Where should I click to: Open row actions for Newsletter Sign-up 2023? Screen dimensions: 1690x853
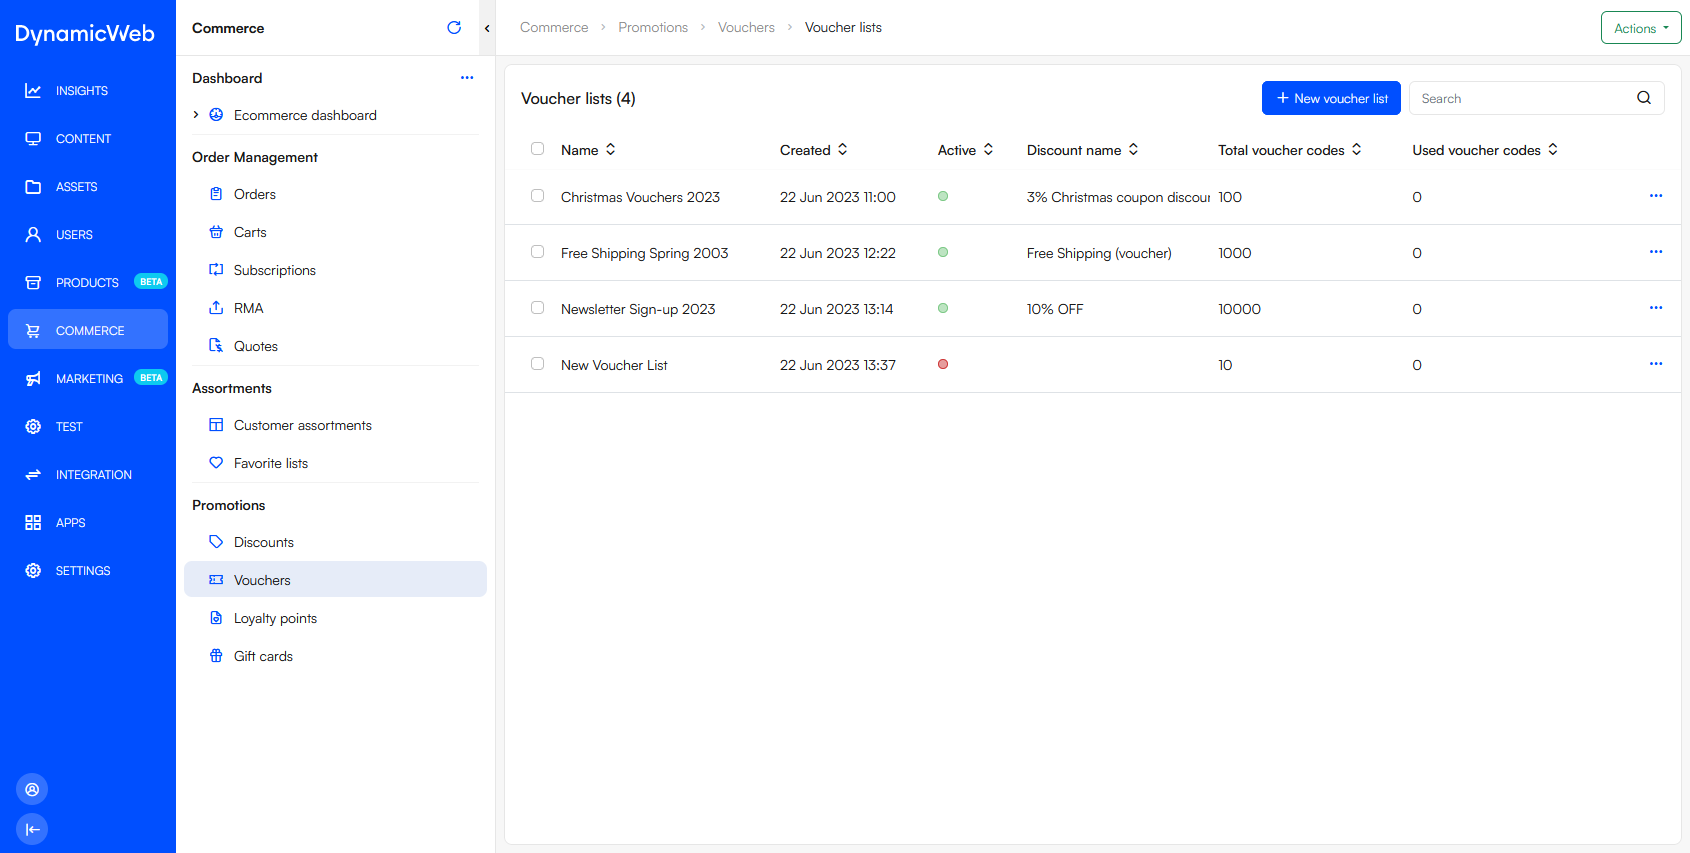point(1656,308)
